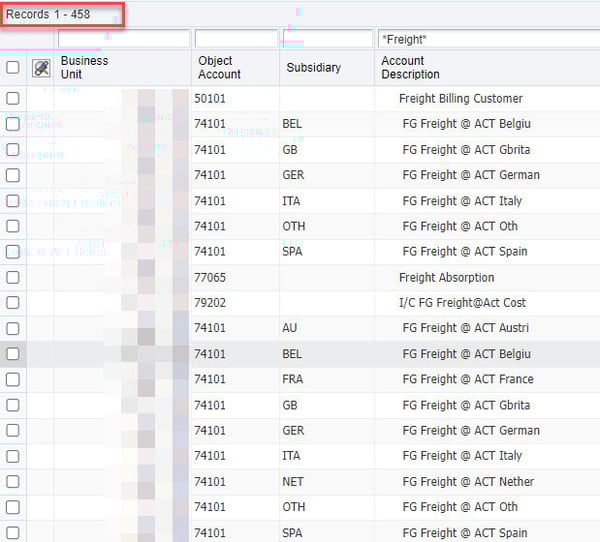Click the FRA subsidiary cell
Image resolution: width=600 pixels, height=542 pixels.
tap(293, 379)
